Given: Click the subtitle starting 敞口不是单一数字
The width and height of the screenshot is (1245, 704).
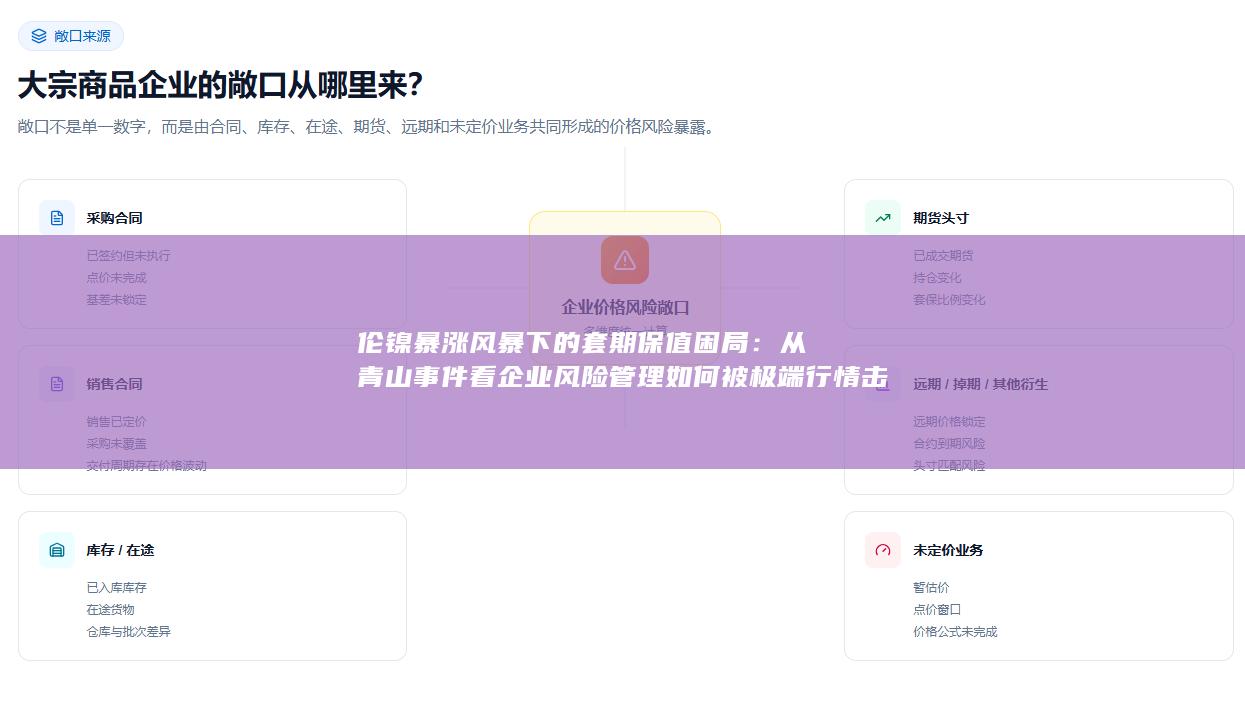Looking at the screenshot, I should [x=368, y=127].
